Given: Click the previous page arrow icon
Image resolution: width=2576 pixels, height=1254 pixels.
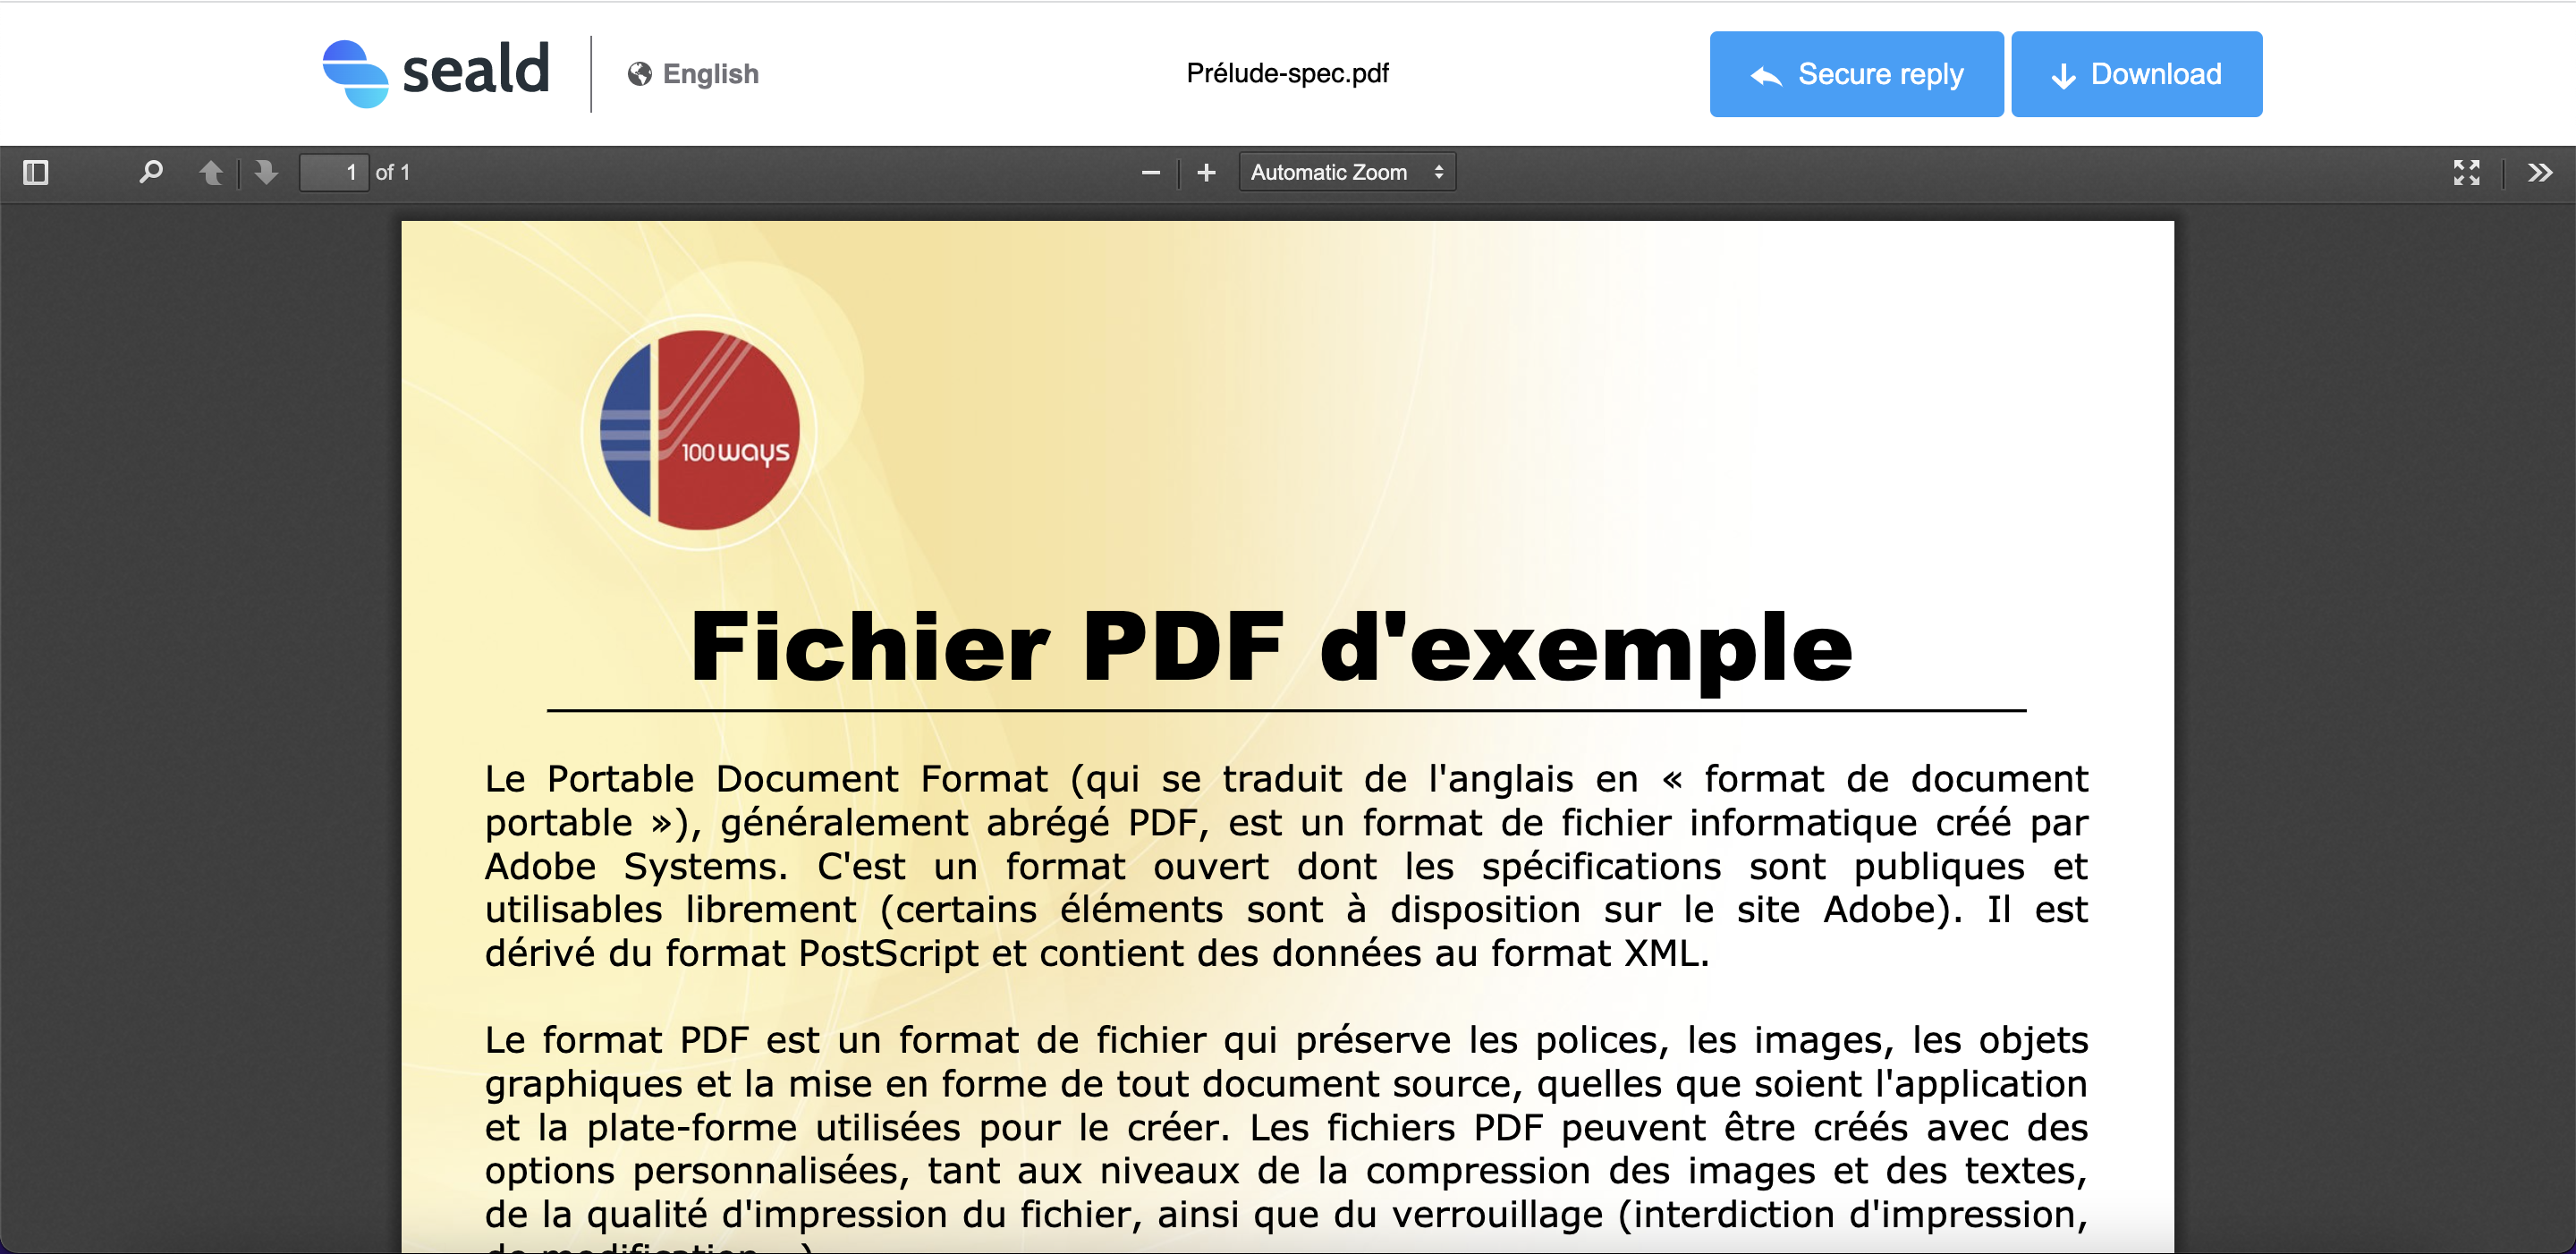Looking at the screenshot, I should (x=208, y=171).
